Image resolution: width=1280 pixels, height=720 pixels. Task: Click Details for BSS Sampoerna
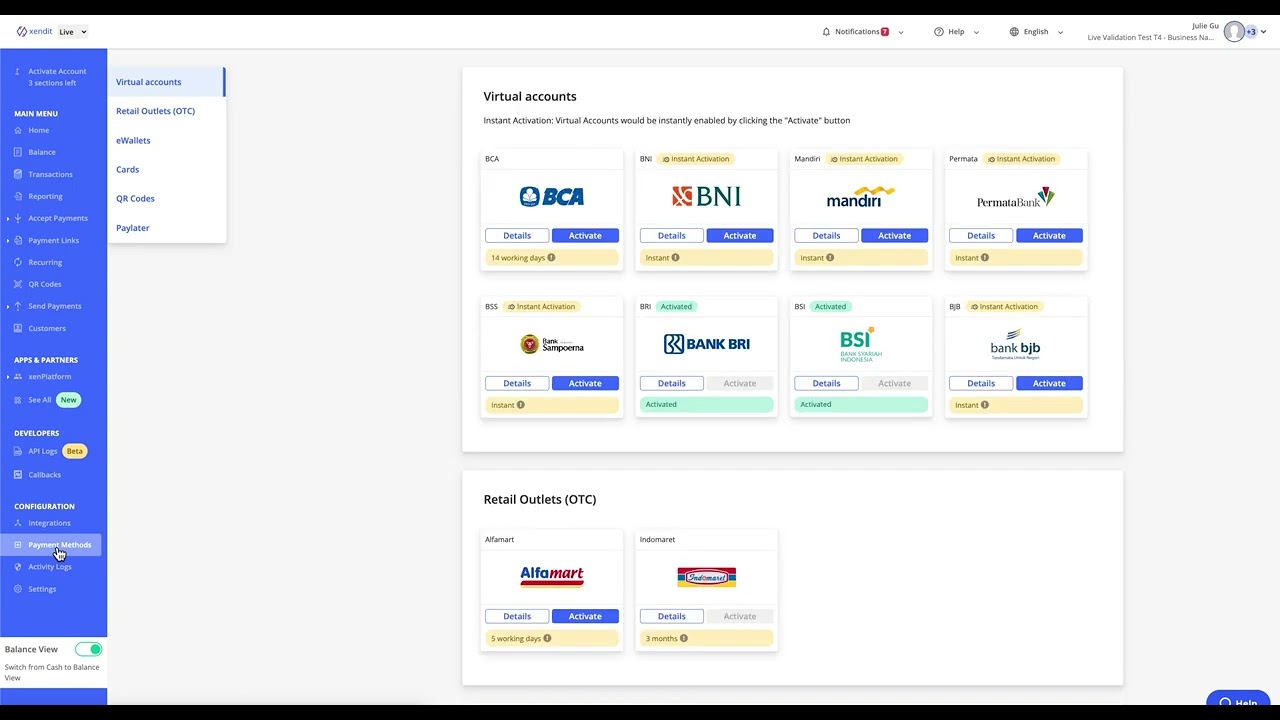(x=517, y=383)
